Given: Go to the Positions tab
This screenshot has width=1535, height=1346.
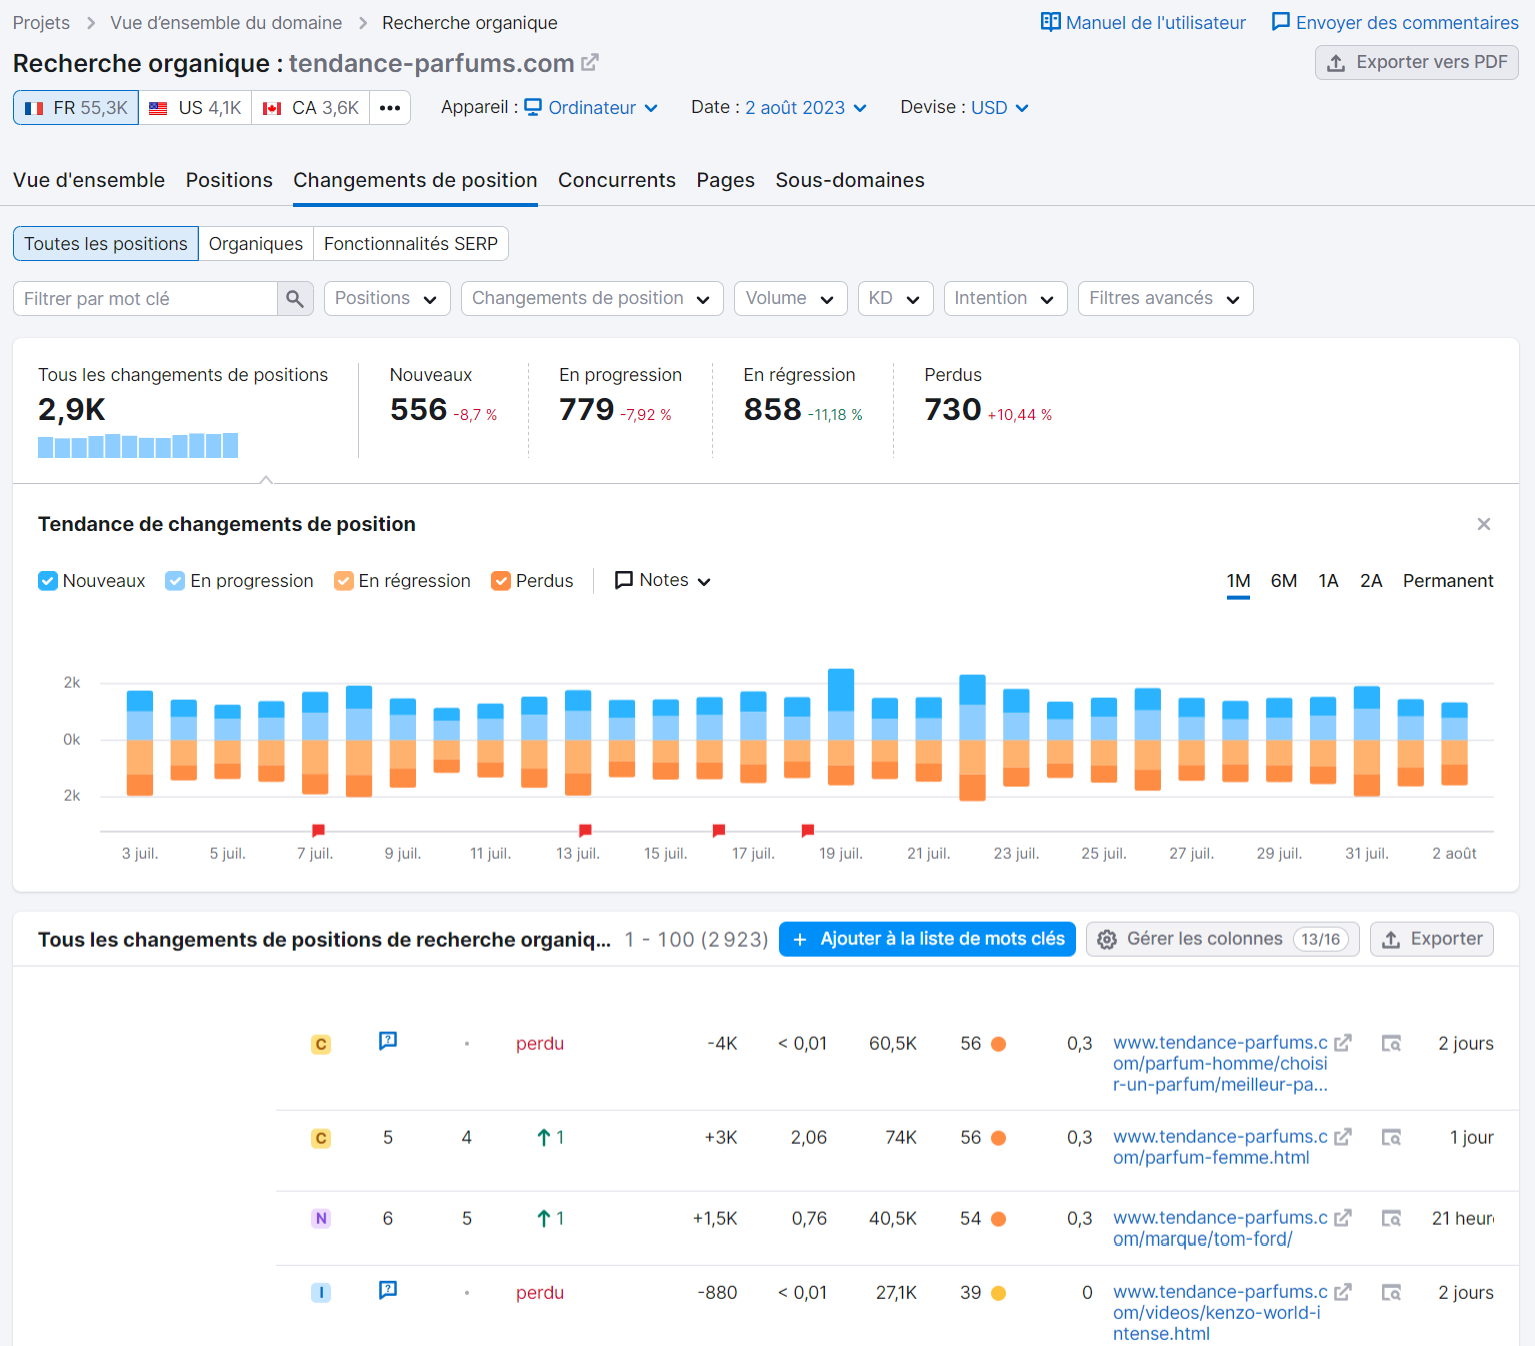Looking at the screenshot, I should pyautogui.click(x=229, y=180).
